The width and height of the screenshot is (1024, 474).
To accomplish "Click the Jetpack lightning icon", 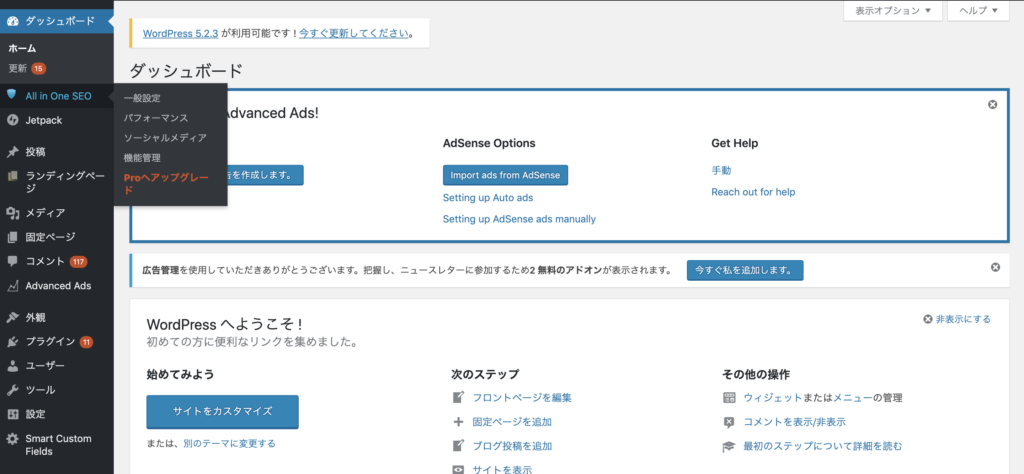I will click(12, 120).
